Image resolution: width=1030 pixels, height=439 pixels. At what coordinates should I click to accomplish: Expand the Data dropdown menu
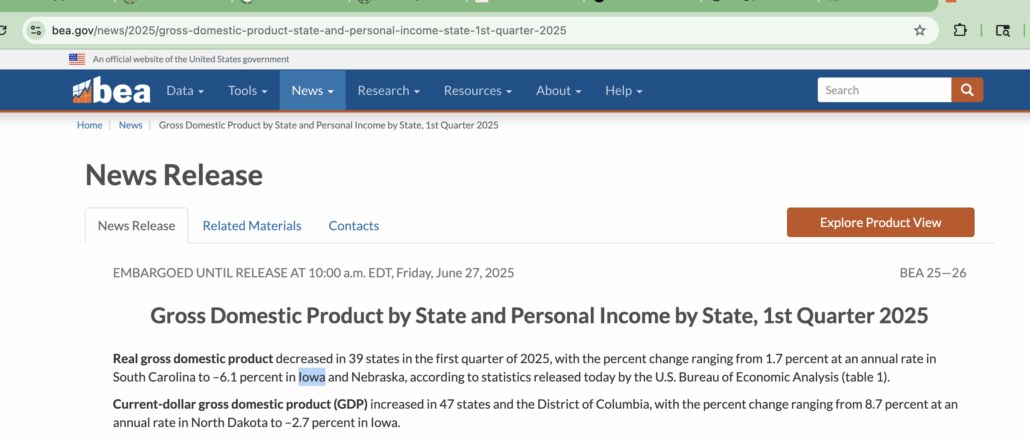(185, 91)
